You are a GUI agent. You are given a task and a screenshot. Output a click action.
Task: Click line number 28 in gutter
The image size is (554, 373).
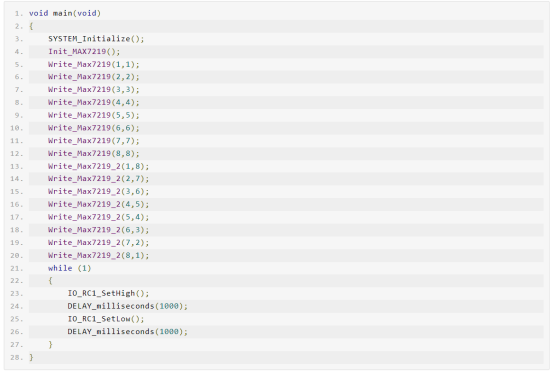pyautogui.click(x=17, y=357)
